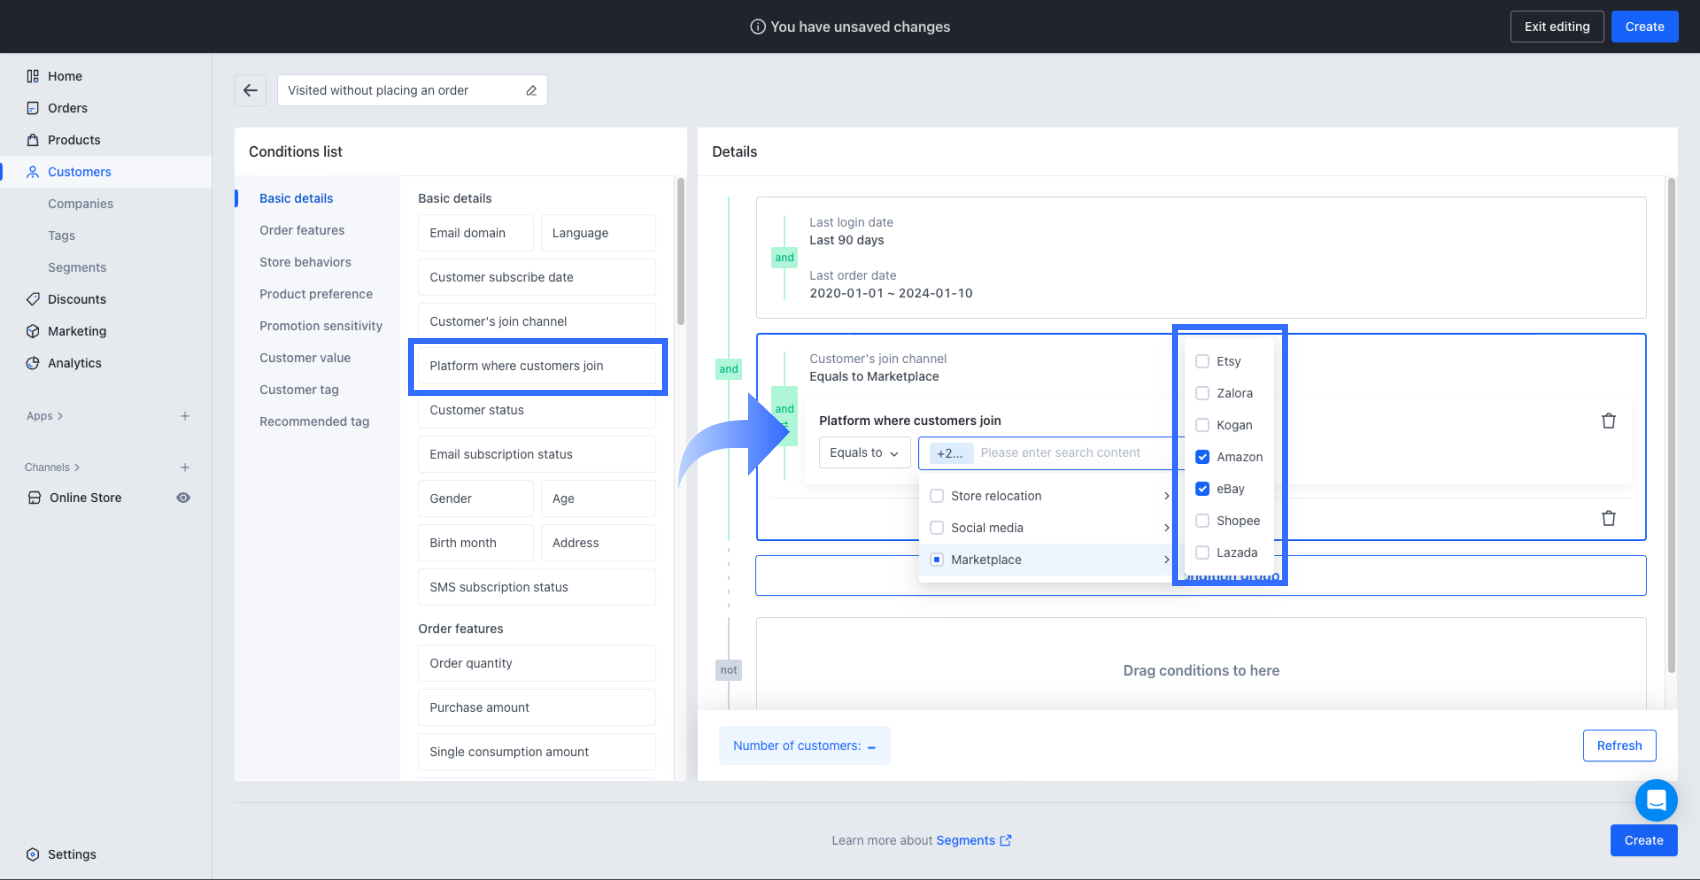Screen dimensions: 1700x880
Task: Select the Order features category
Action: (x=302, y=231)
